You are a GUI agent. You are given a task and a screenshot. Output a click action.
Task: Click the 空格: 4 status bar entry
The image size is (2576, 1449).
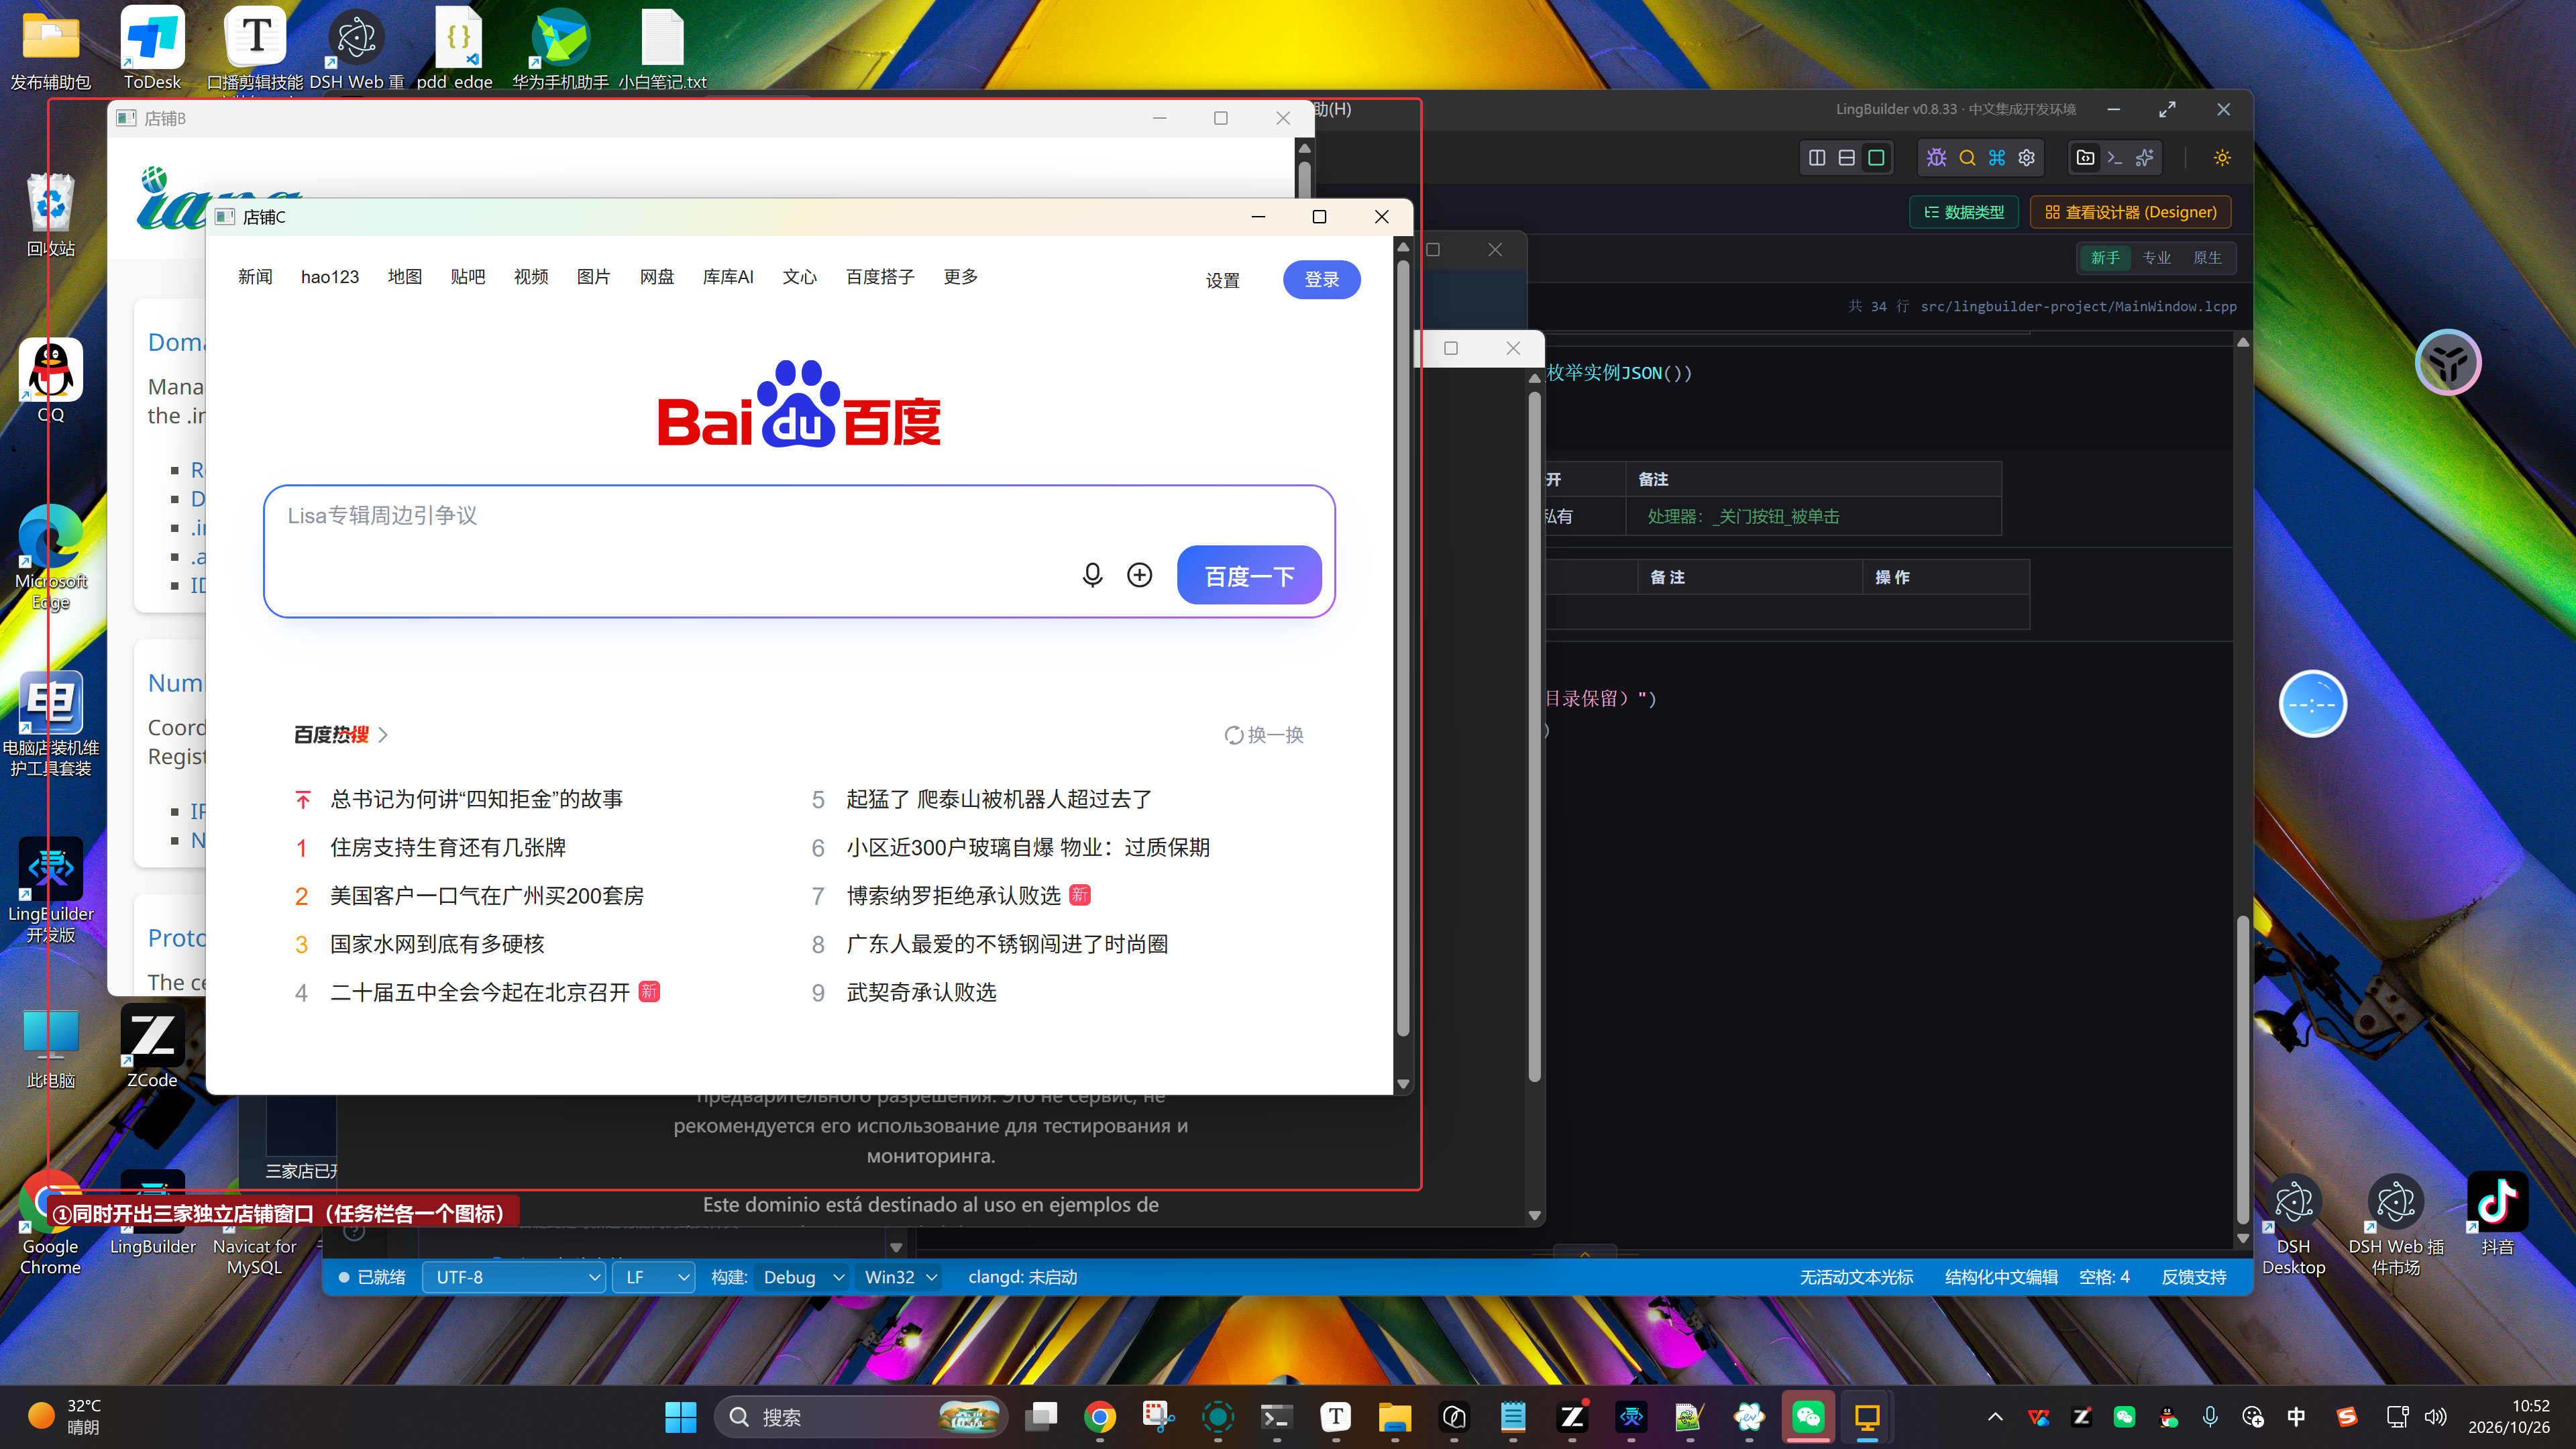coord(2104,1277)
